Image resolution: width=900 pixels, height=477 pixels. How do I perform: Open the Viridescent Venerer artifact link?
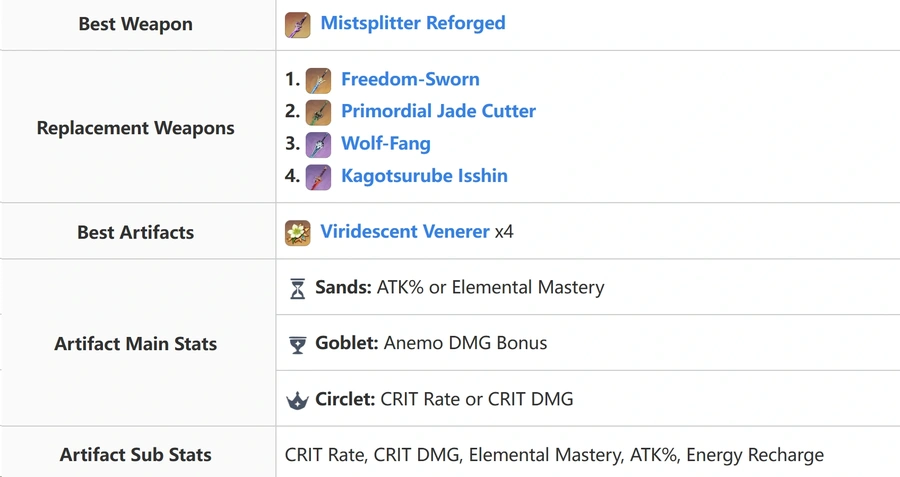point(405,231)
